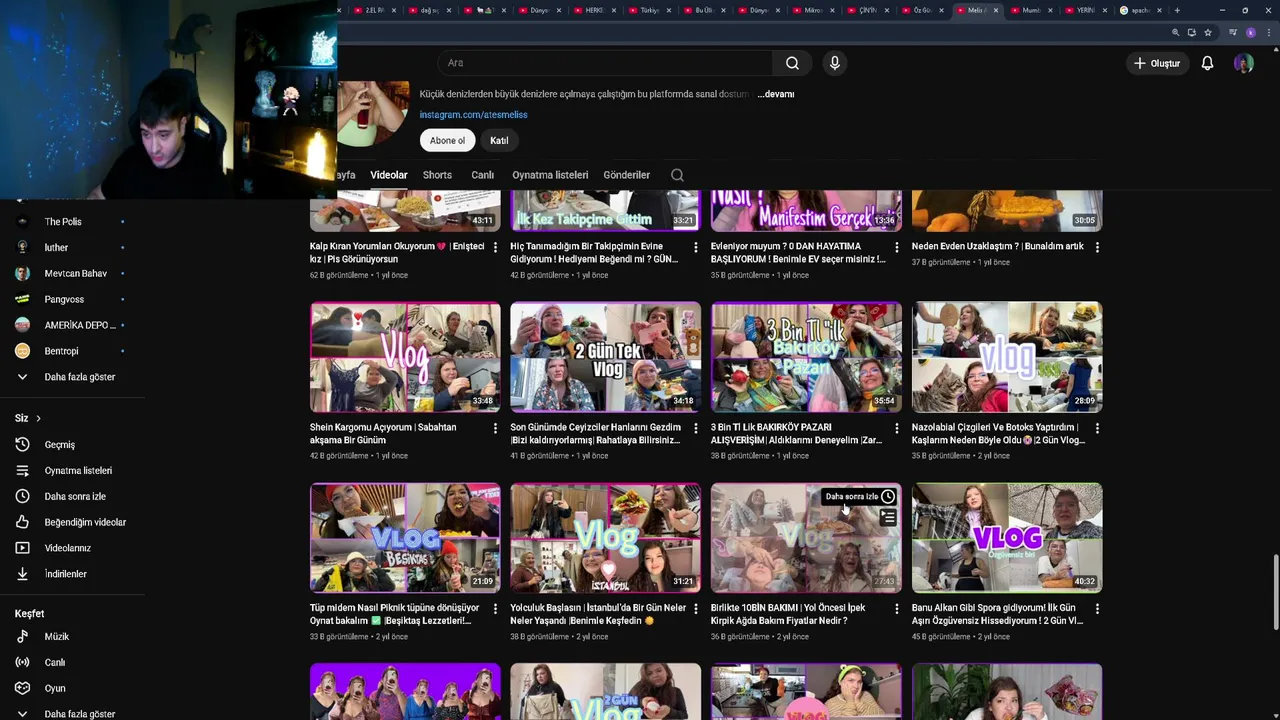Switch to the Videolar tab

(389, 175)
